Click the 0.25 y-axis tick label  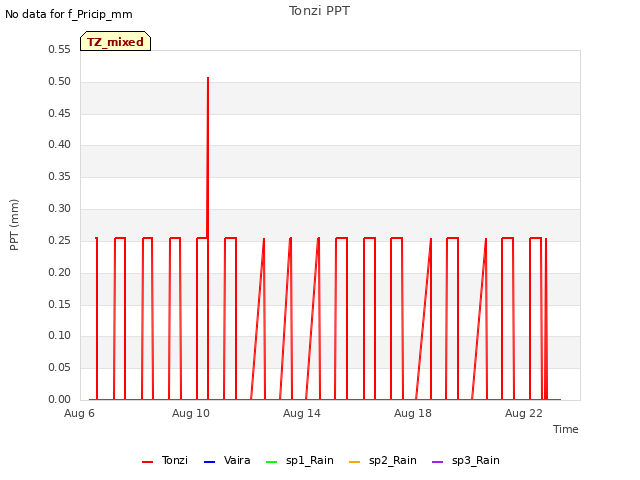[60, 240]
